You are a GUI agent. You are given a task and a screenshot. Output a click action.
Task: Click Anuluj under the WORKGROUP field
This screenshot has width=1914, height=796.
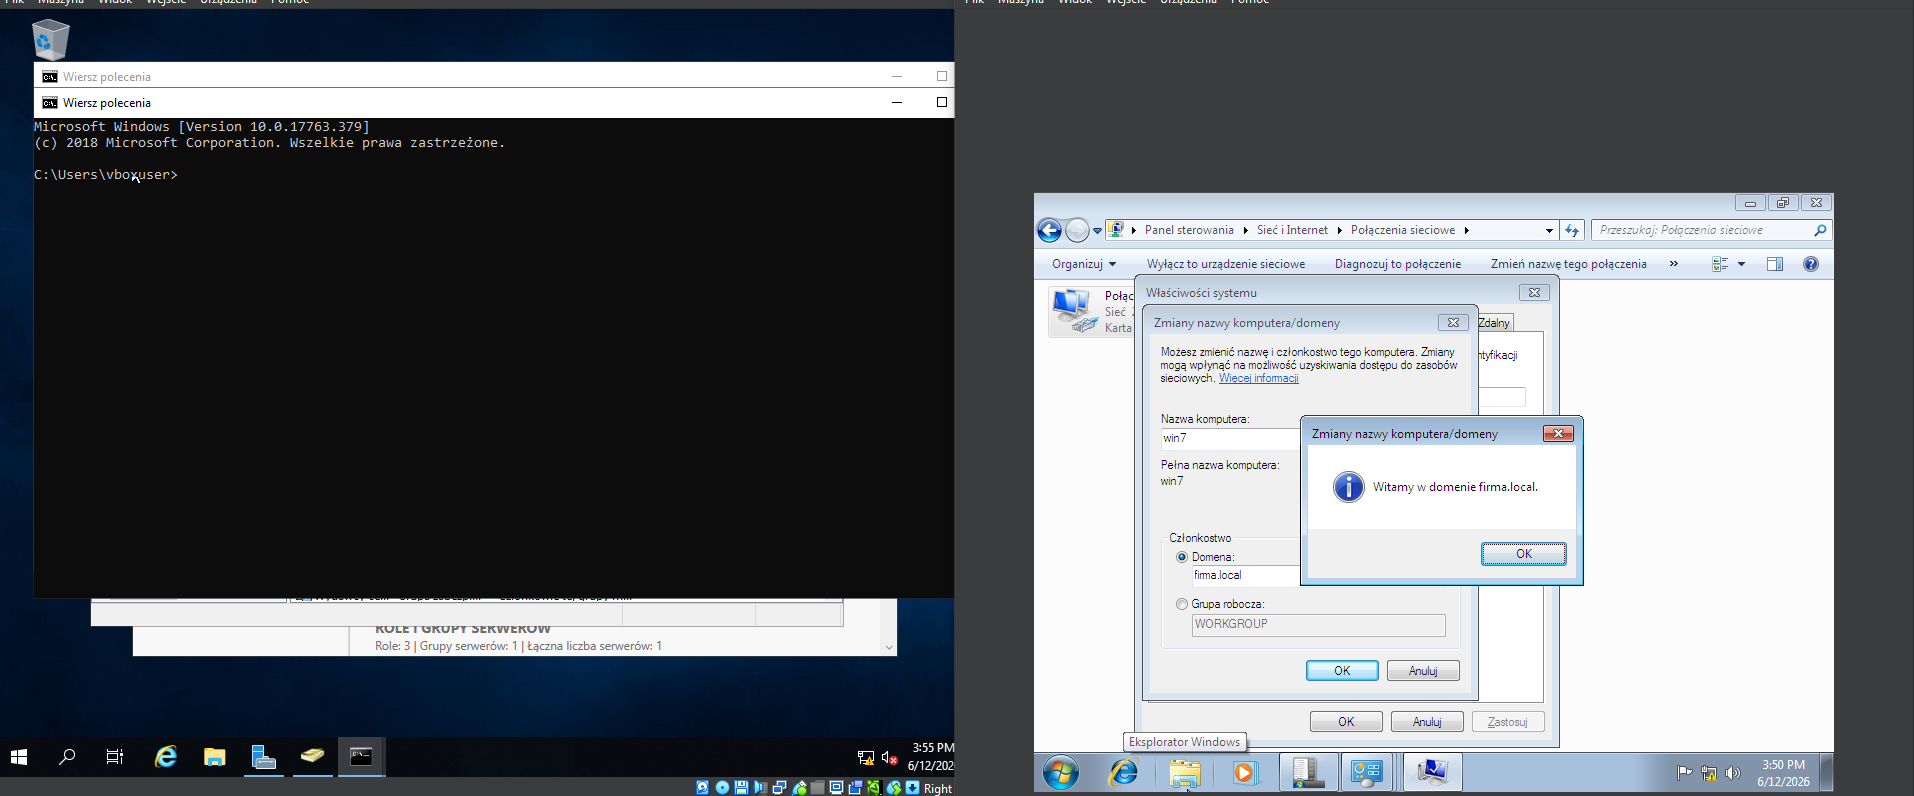(1423, 671)
